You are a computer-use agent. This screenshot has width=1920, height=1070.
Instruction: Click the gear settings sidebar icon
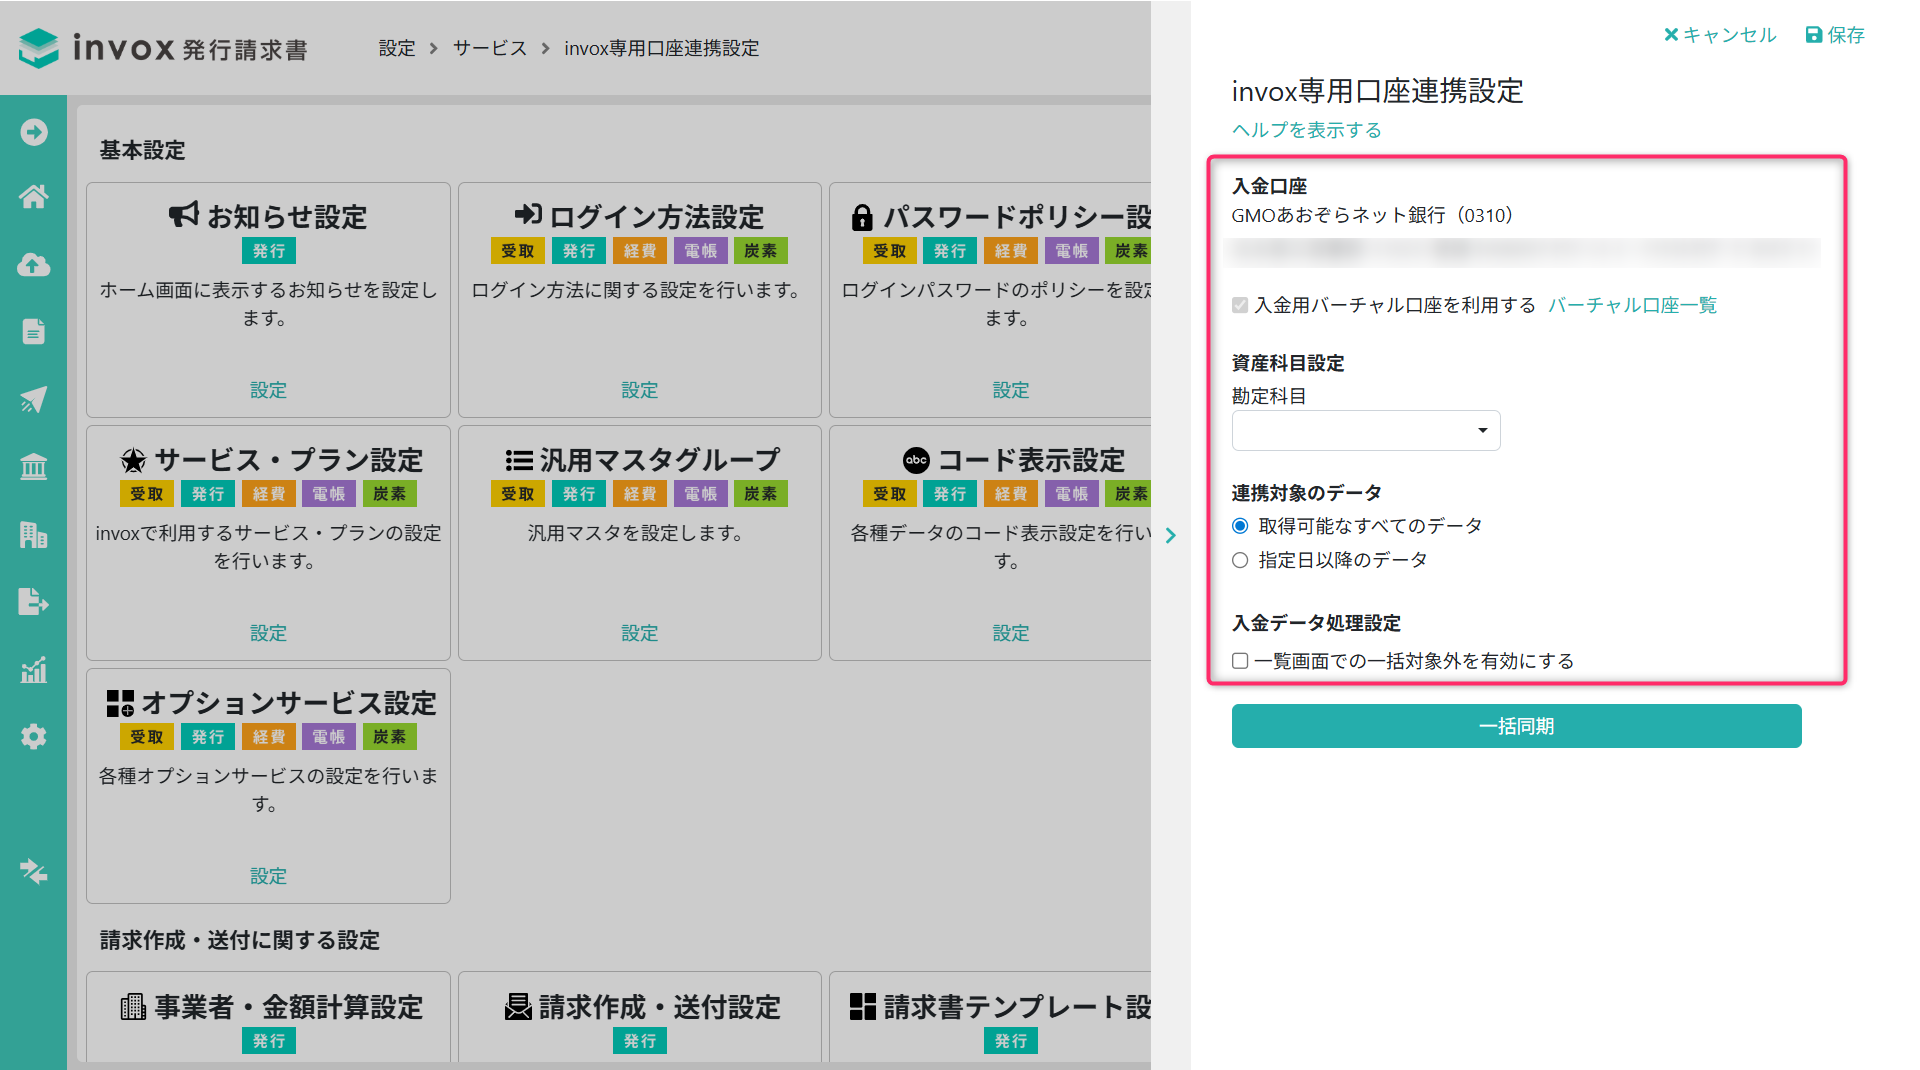pyautogui.click(x=33, y=737)
